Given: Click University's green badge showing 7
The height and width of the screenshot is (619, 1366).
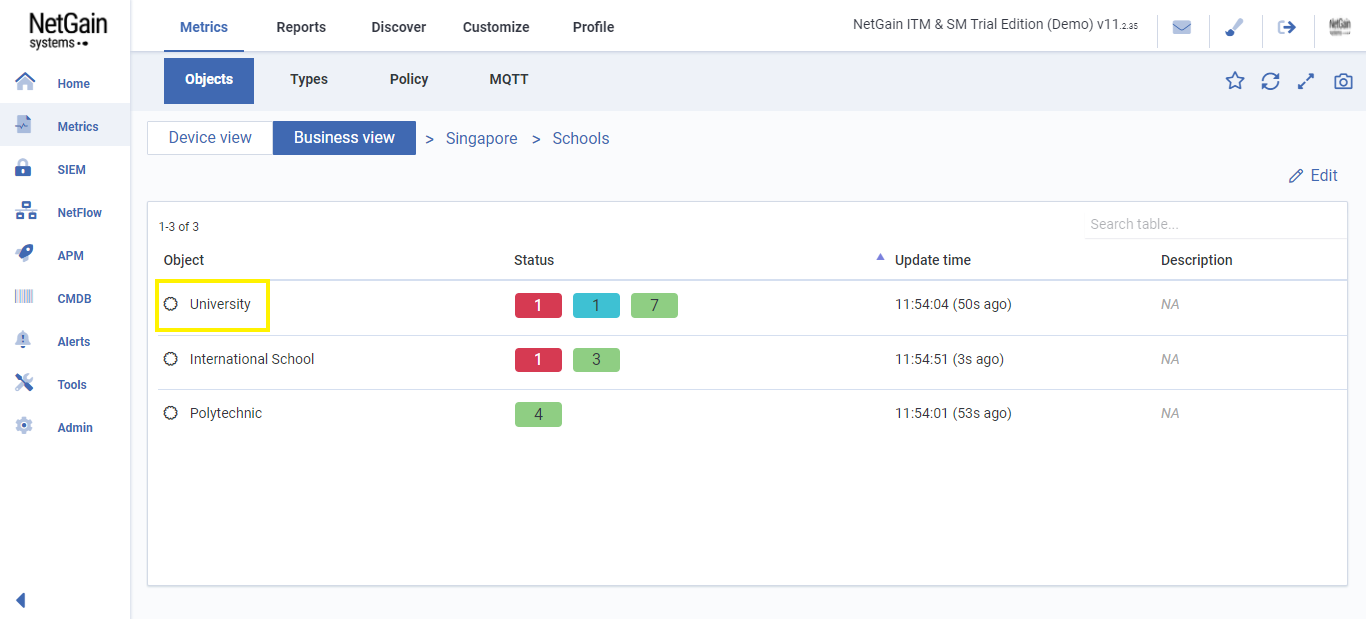Looking at the screenshot, I should (654, 305).
